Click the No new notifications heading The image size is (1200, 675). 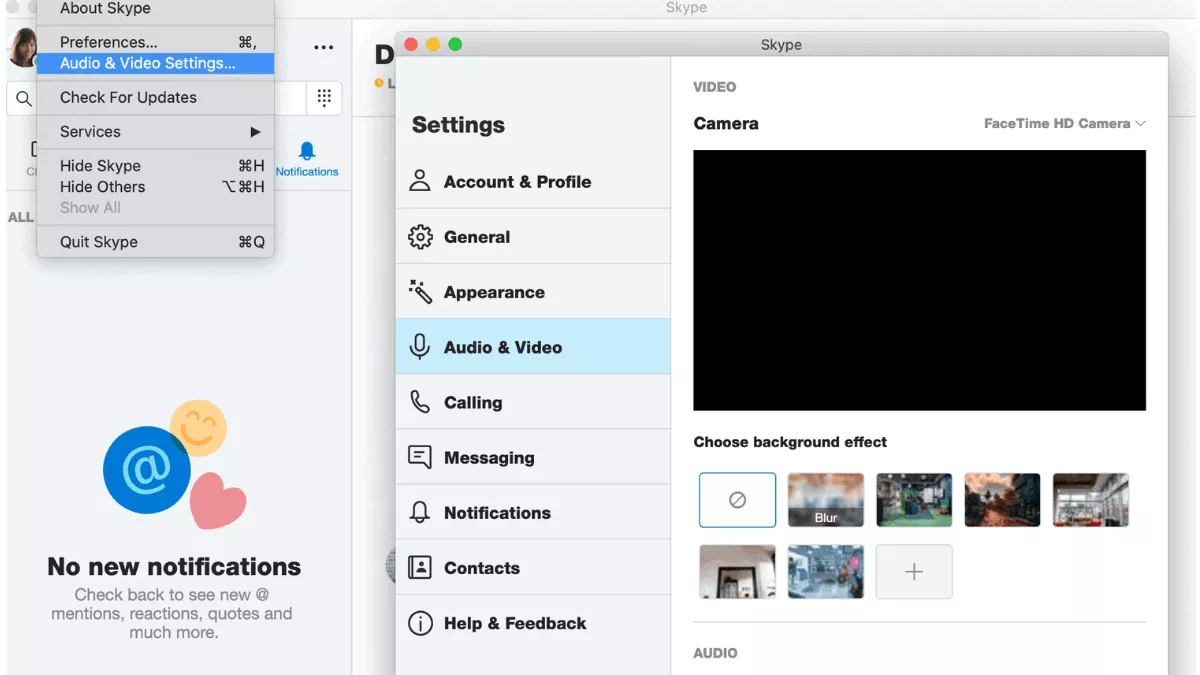[174, 567]
